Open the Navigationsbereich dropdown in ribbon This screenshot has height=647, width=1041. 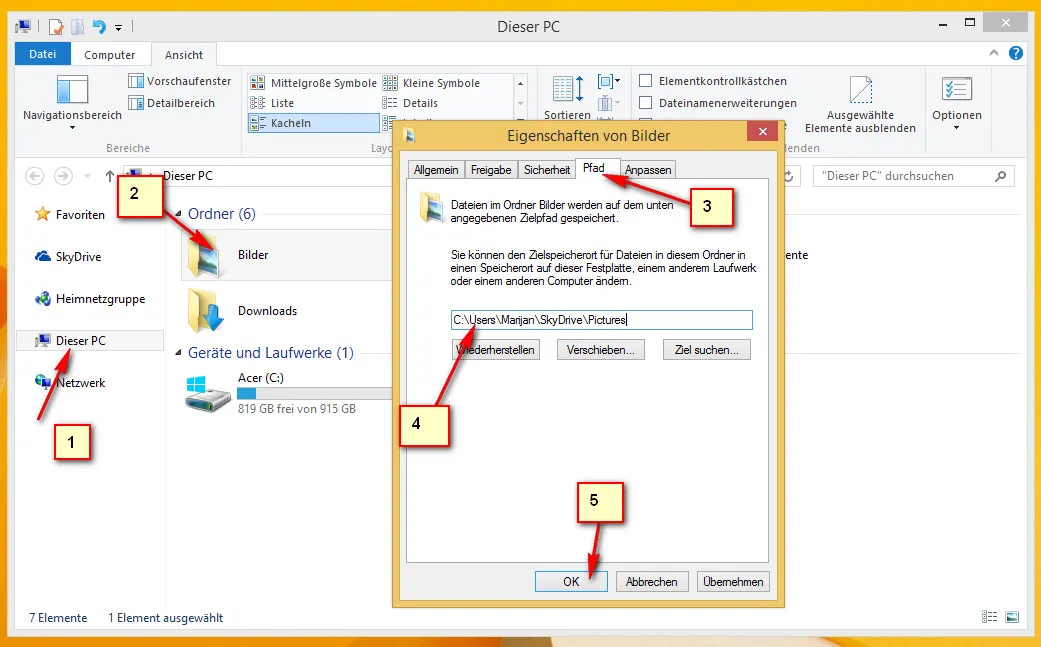pyautogui.click(x=72, y=101)
